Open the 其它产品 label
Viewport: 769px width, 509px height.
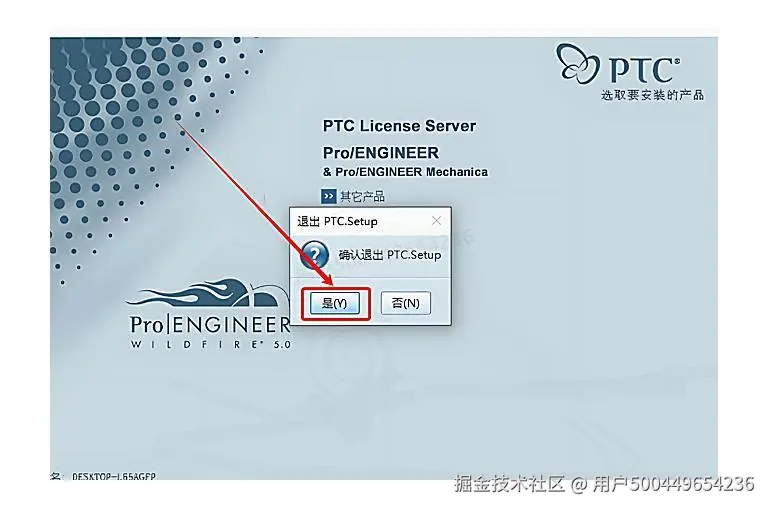point(362,197)
